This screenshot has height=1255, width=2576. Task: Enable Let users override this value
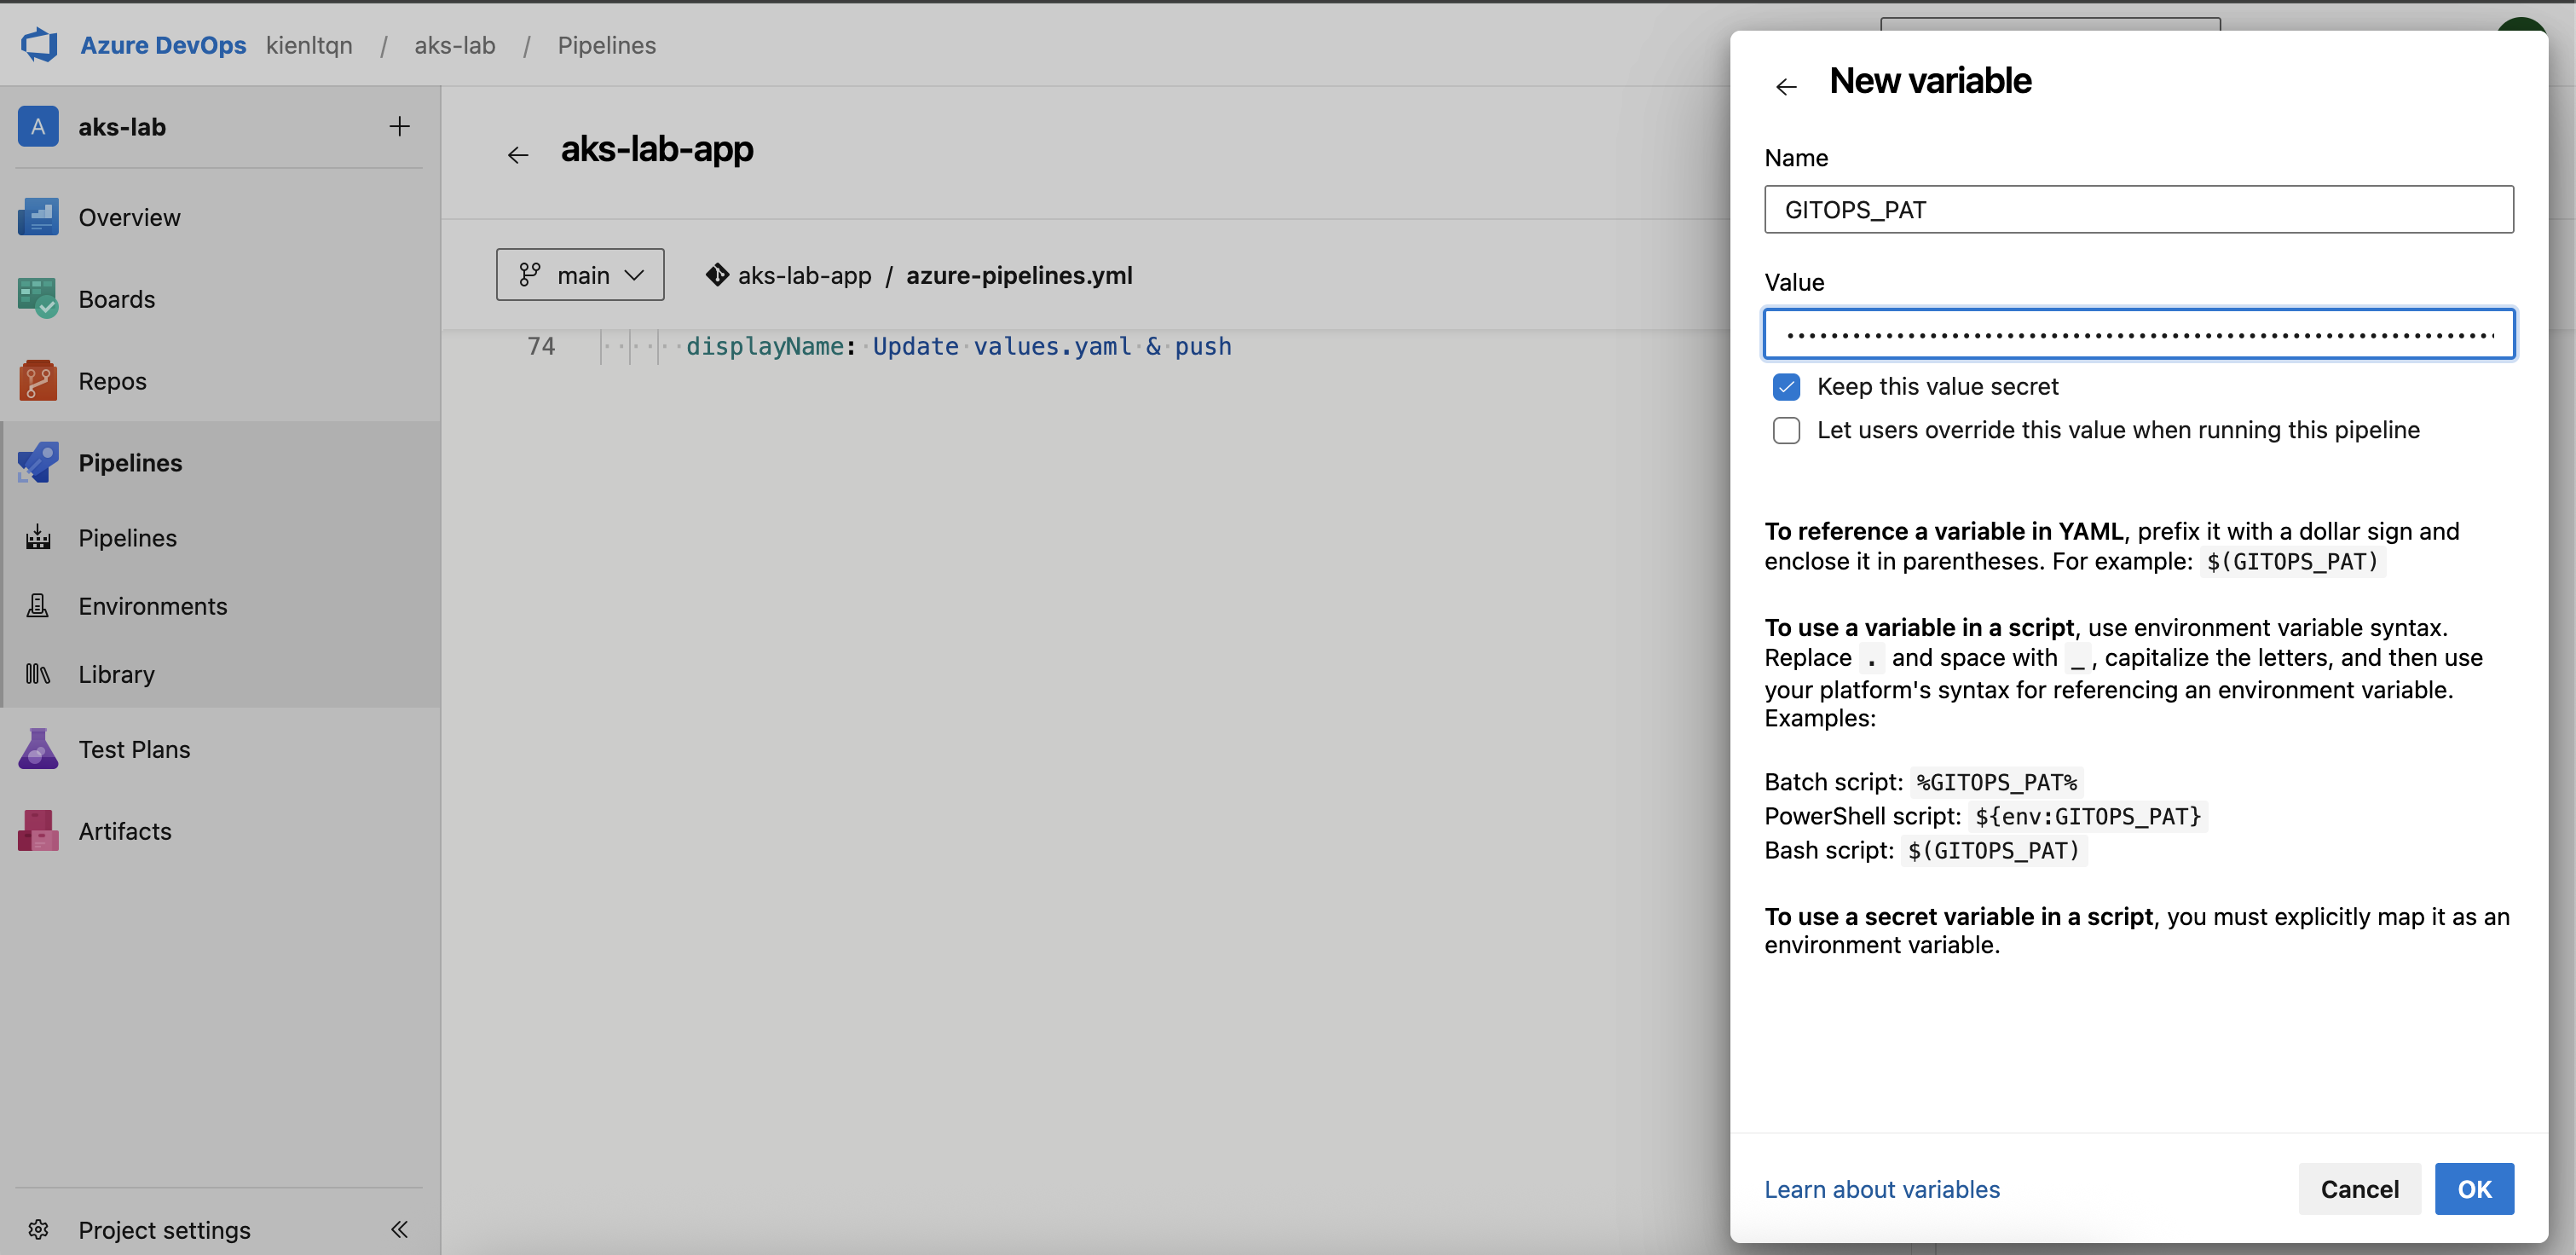[x=1786, y=430]
